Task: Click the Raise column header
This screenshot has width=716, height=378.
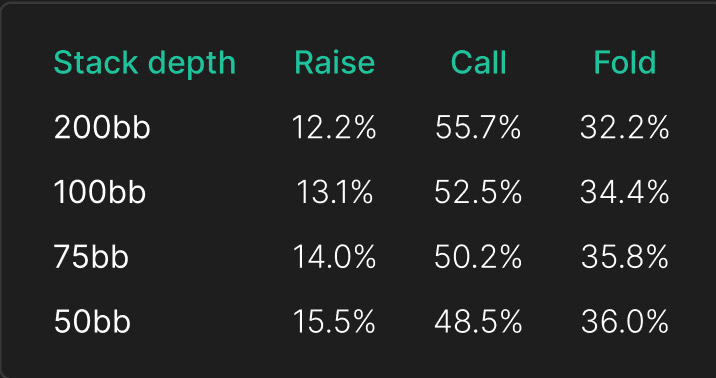Action: [334, 62]
